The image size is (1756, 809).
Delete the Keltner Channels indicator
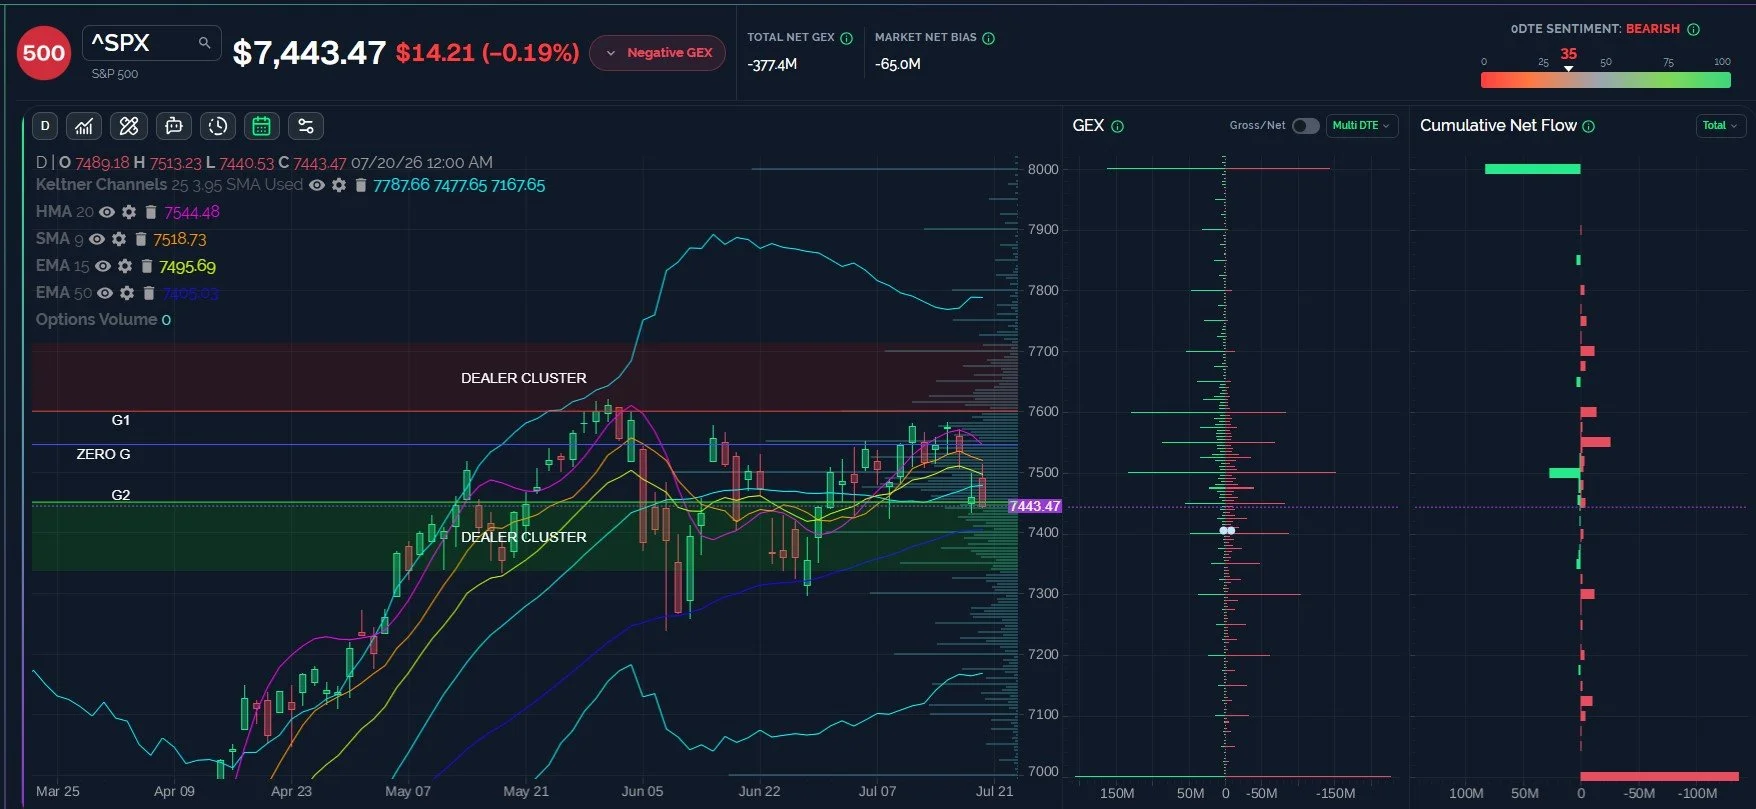361,185
